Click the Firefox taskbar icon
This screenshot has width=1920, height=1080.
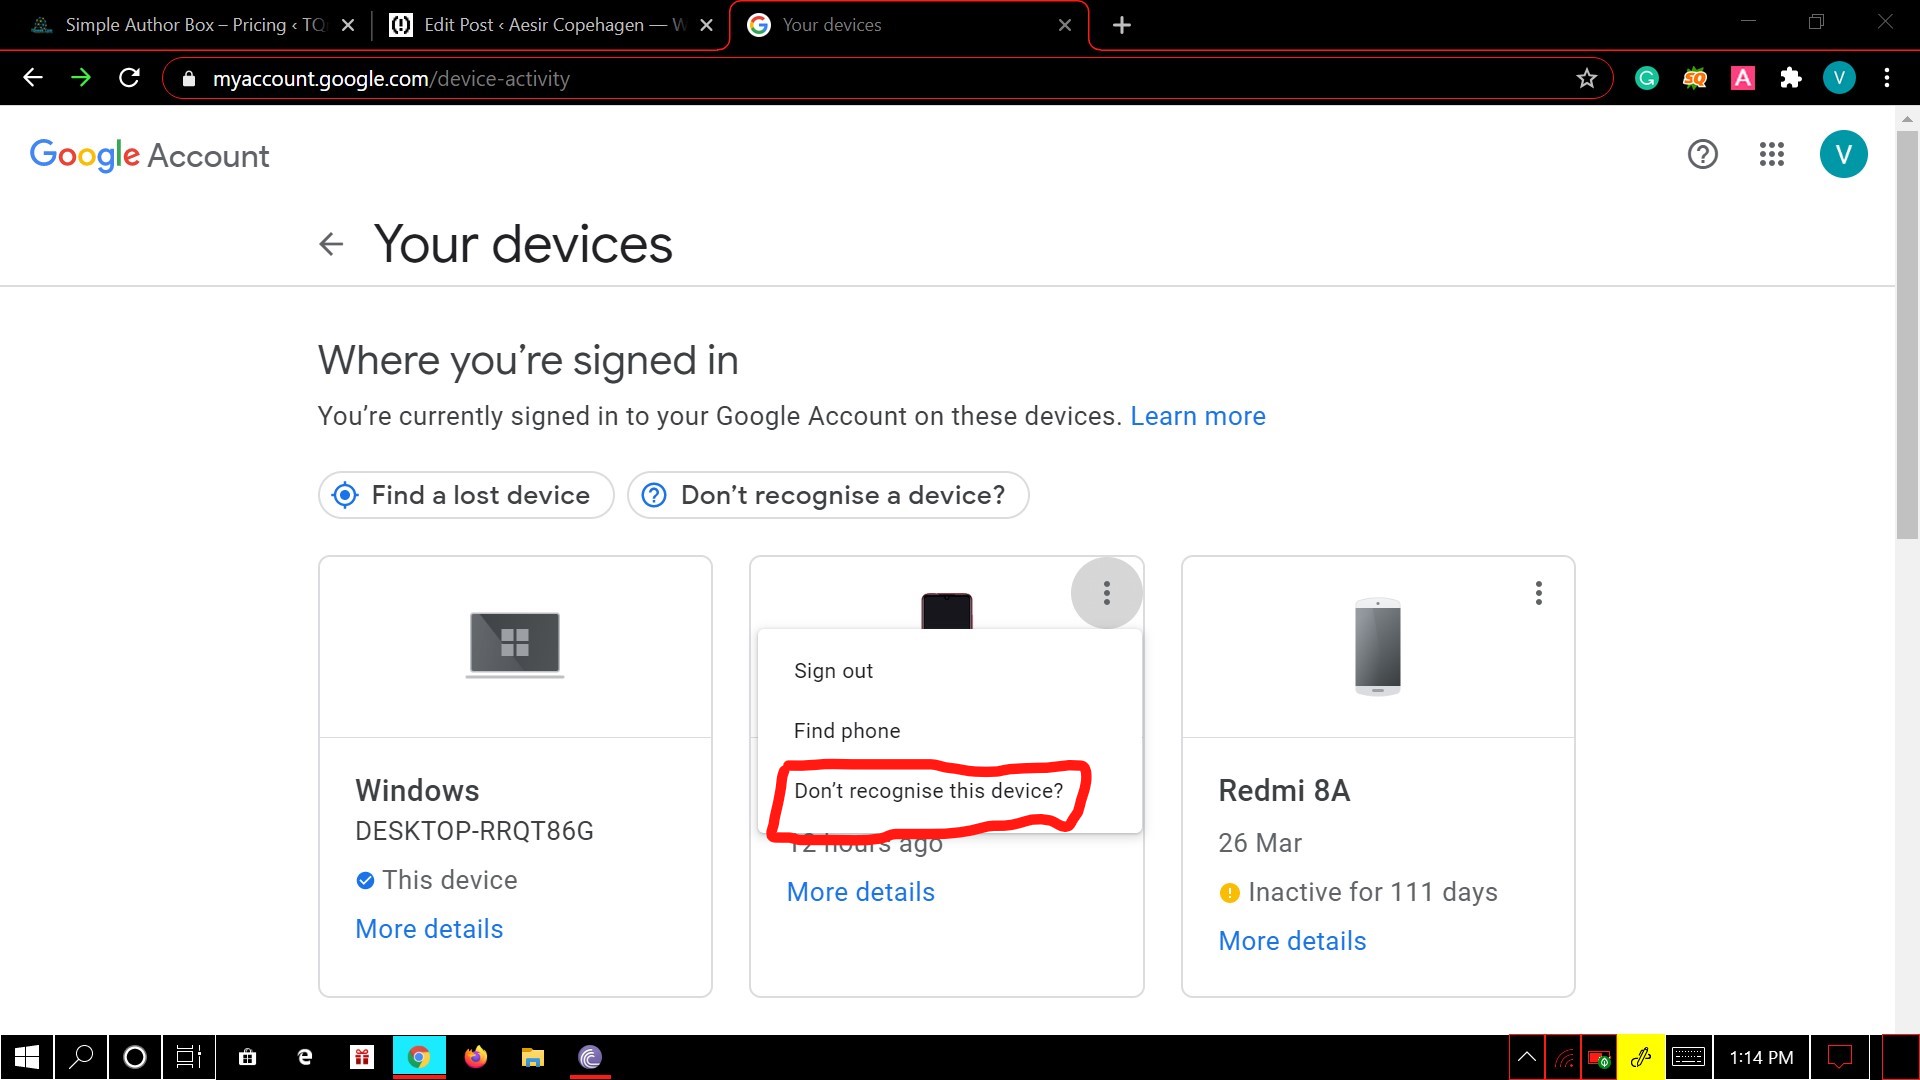click(x=477, y=1056)
